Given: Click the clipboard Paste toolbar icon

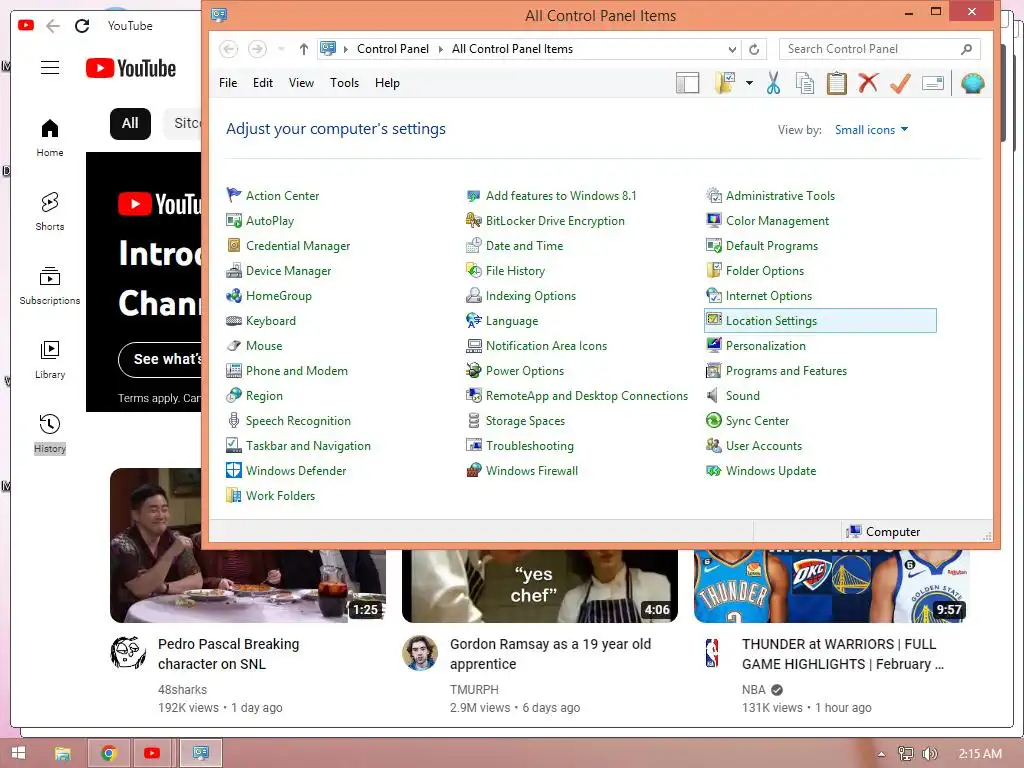Looking at the screenshot, I should [837, 84].
